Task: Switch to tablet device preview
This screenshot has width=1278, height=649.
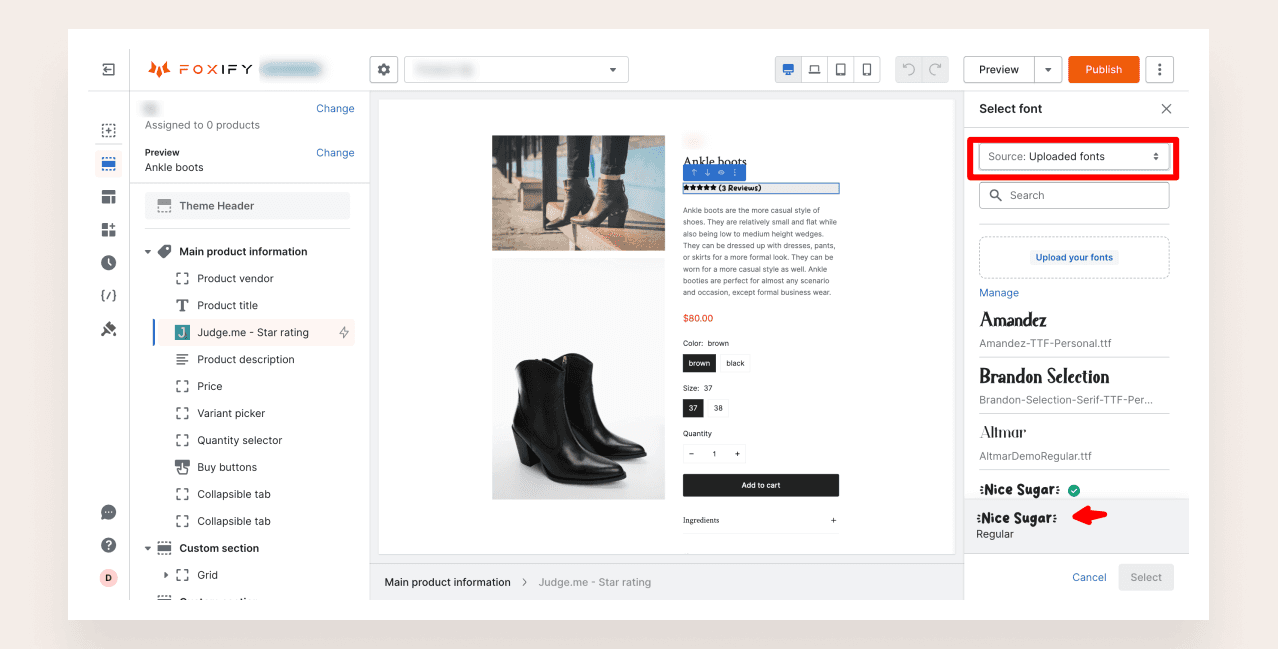Action: tap(840, 70)
